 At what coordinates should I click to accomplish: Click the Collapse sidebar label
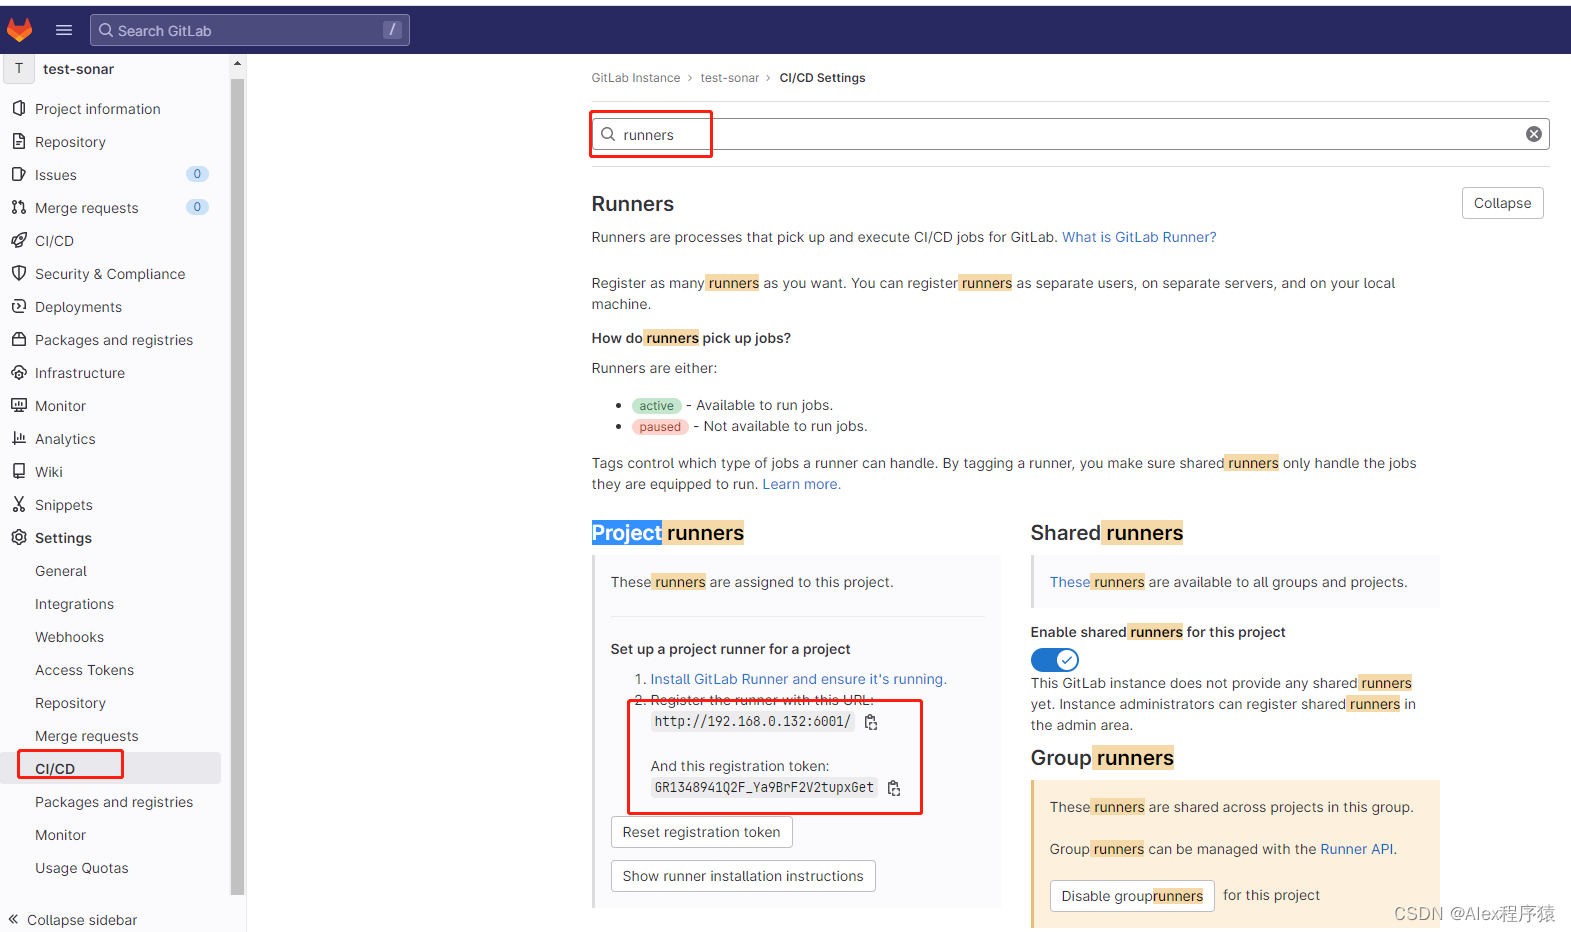pyautogui.click(x=82, y=920)
